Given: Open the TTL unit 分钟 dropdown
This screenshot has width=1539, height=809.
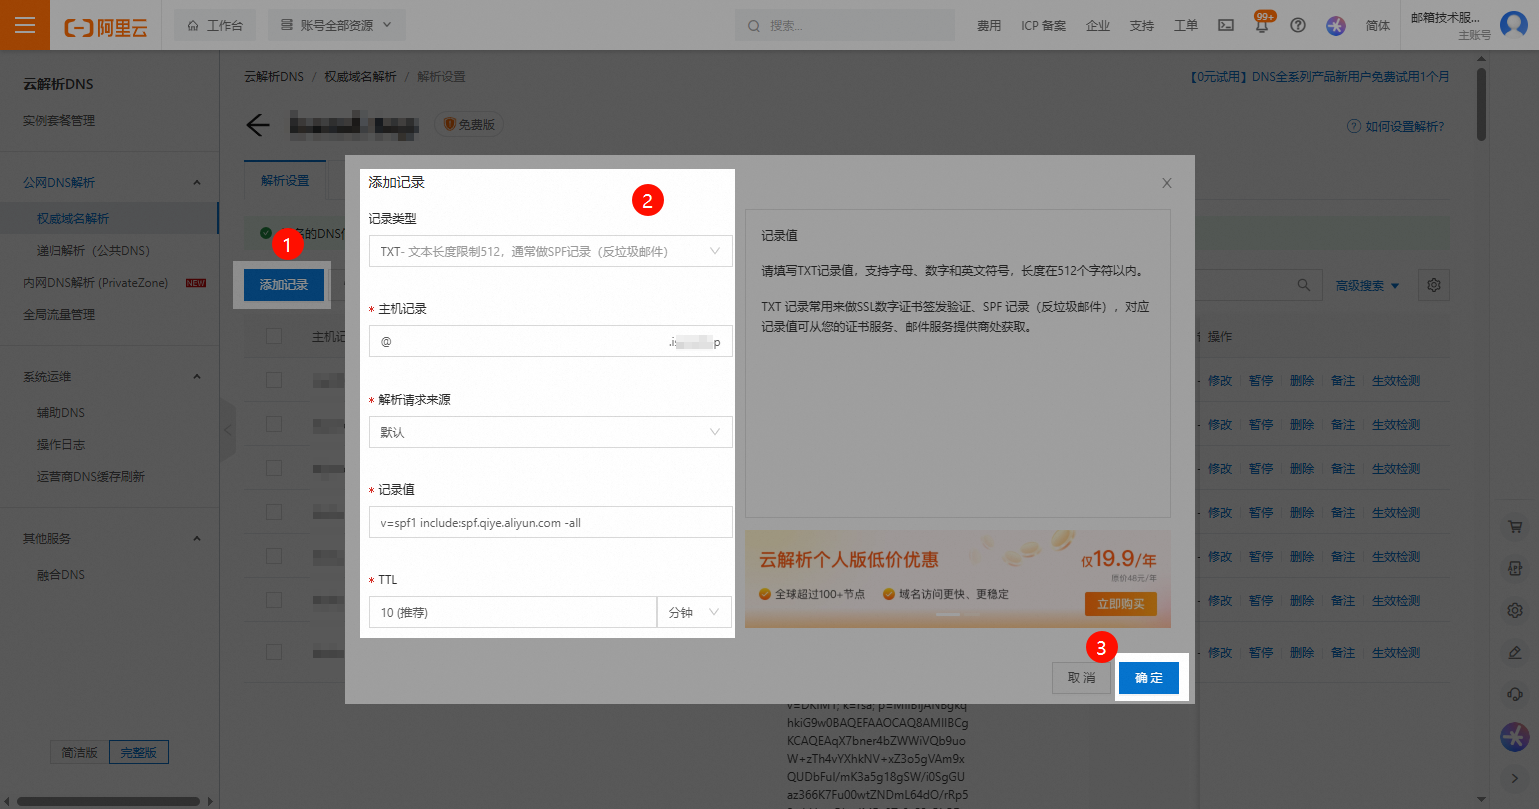Looking at the screenshot, I should click(694, 611).
